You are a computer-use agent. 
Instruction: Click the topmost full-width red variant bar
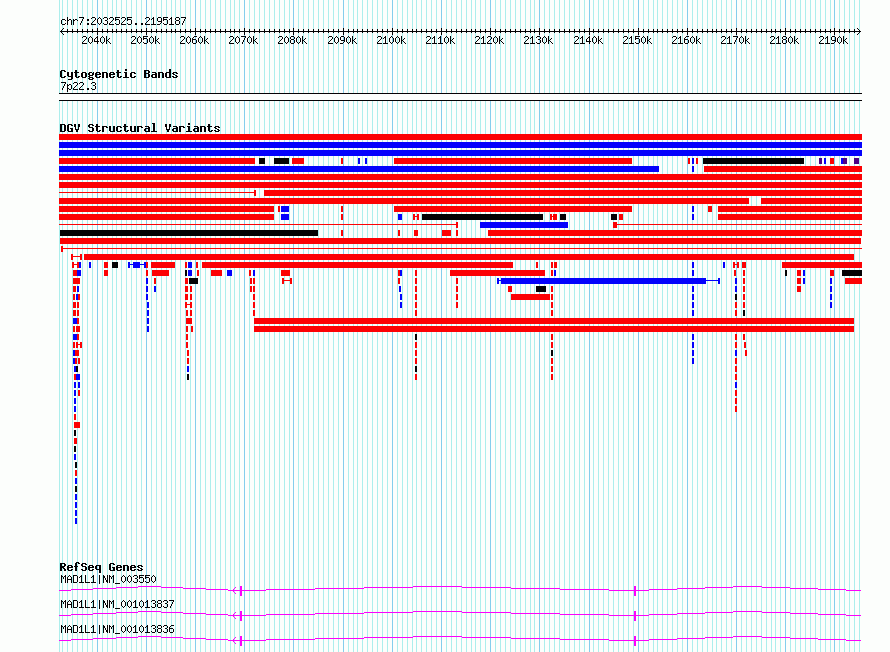coord(460,137)
